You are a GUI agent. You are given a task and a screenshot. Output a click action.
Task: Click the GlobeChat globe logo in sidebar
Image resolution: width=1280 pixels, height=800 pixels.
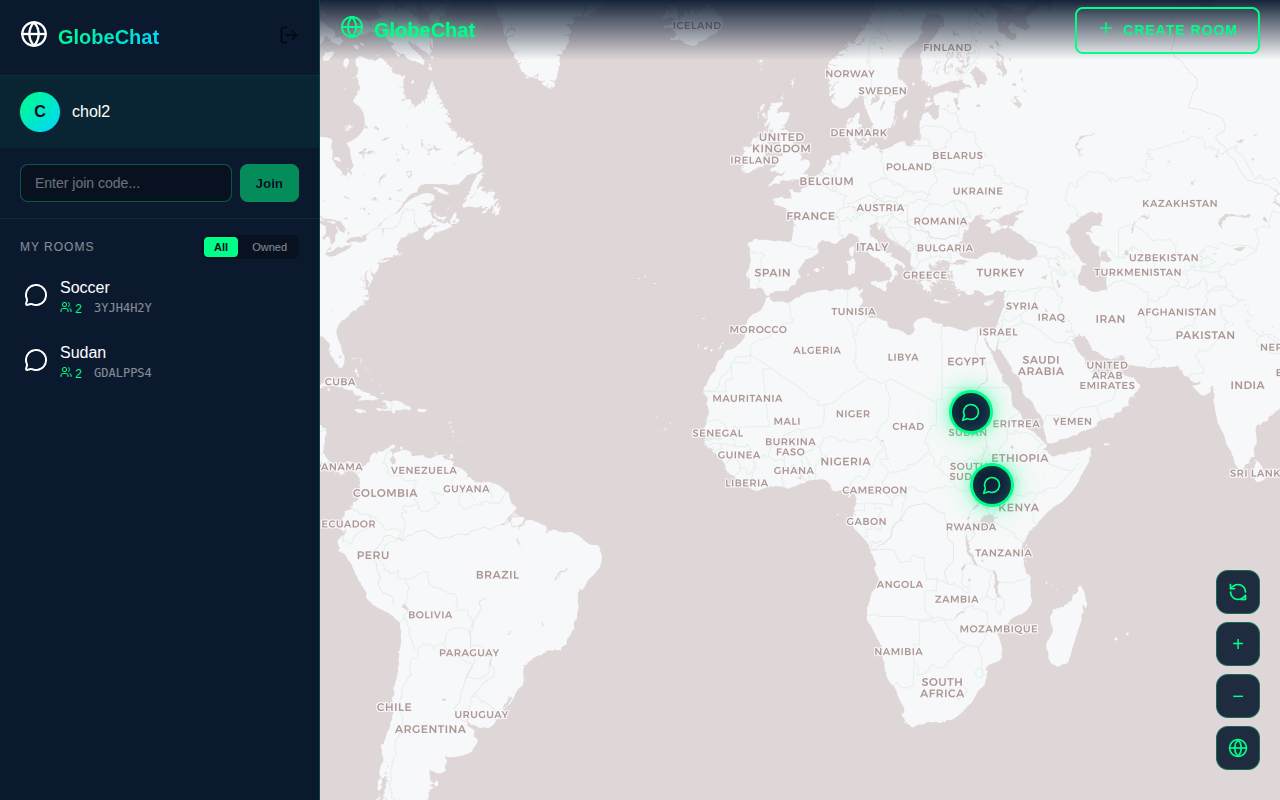coord(33,34)
